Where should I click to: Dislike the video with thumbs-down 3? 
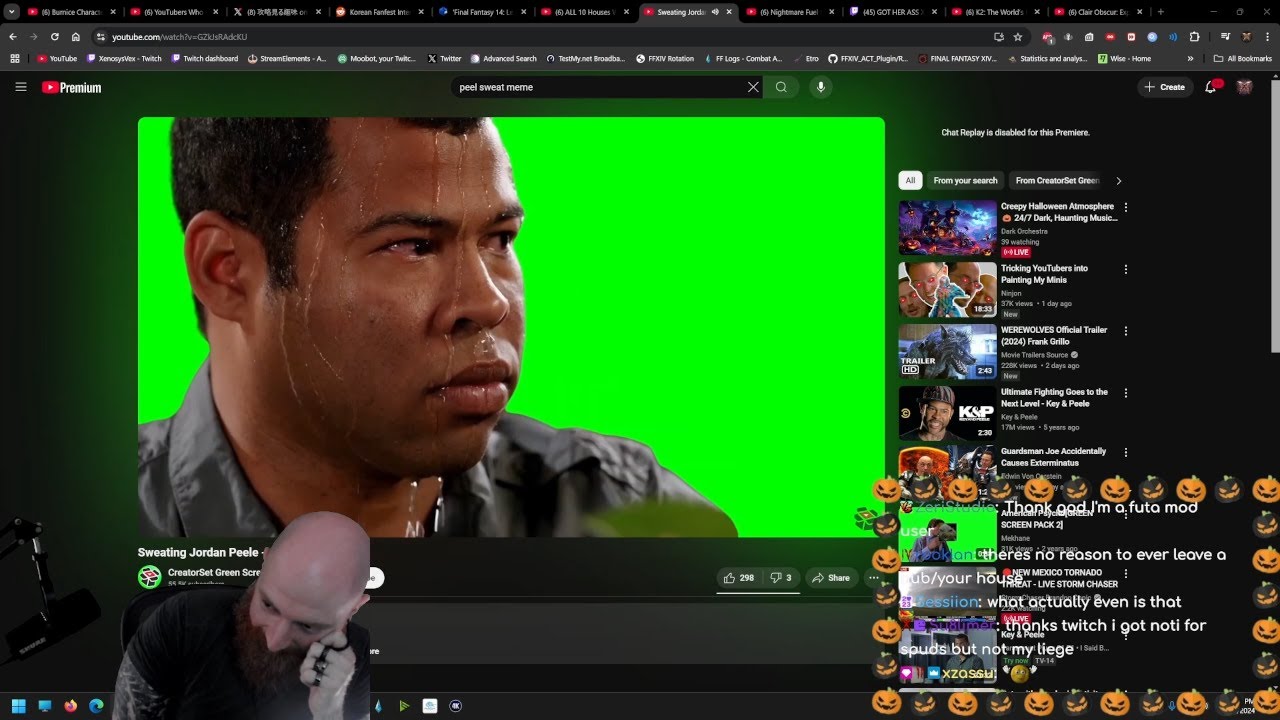tap(780, 578)
